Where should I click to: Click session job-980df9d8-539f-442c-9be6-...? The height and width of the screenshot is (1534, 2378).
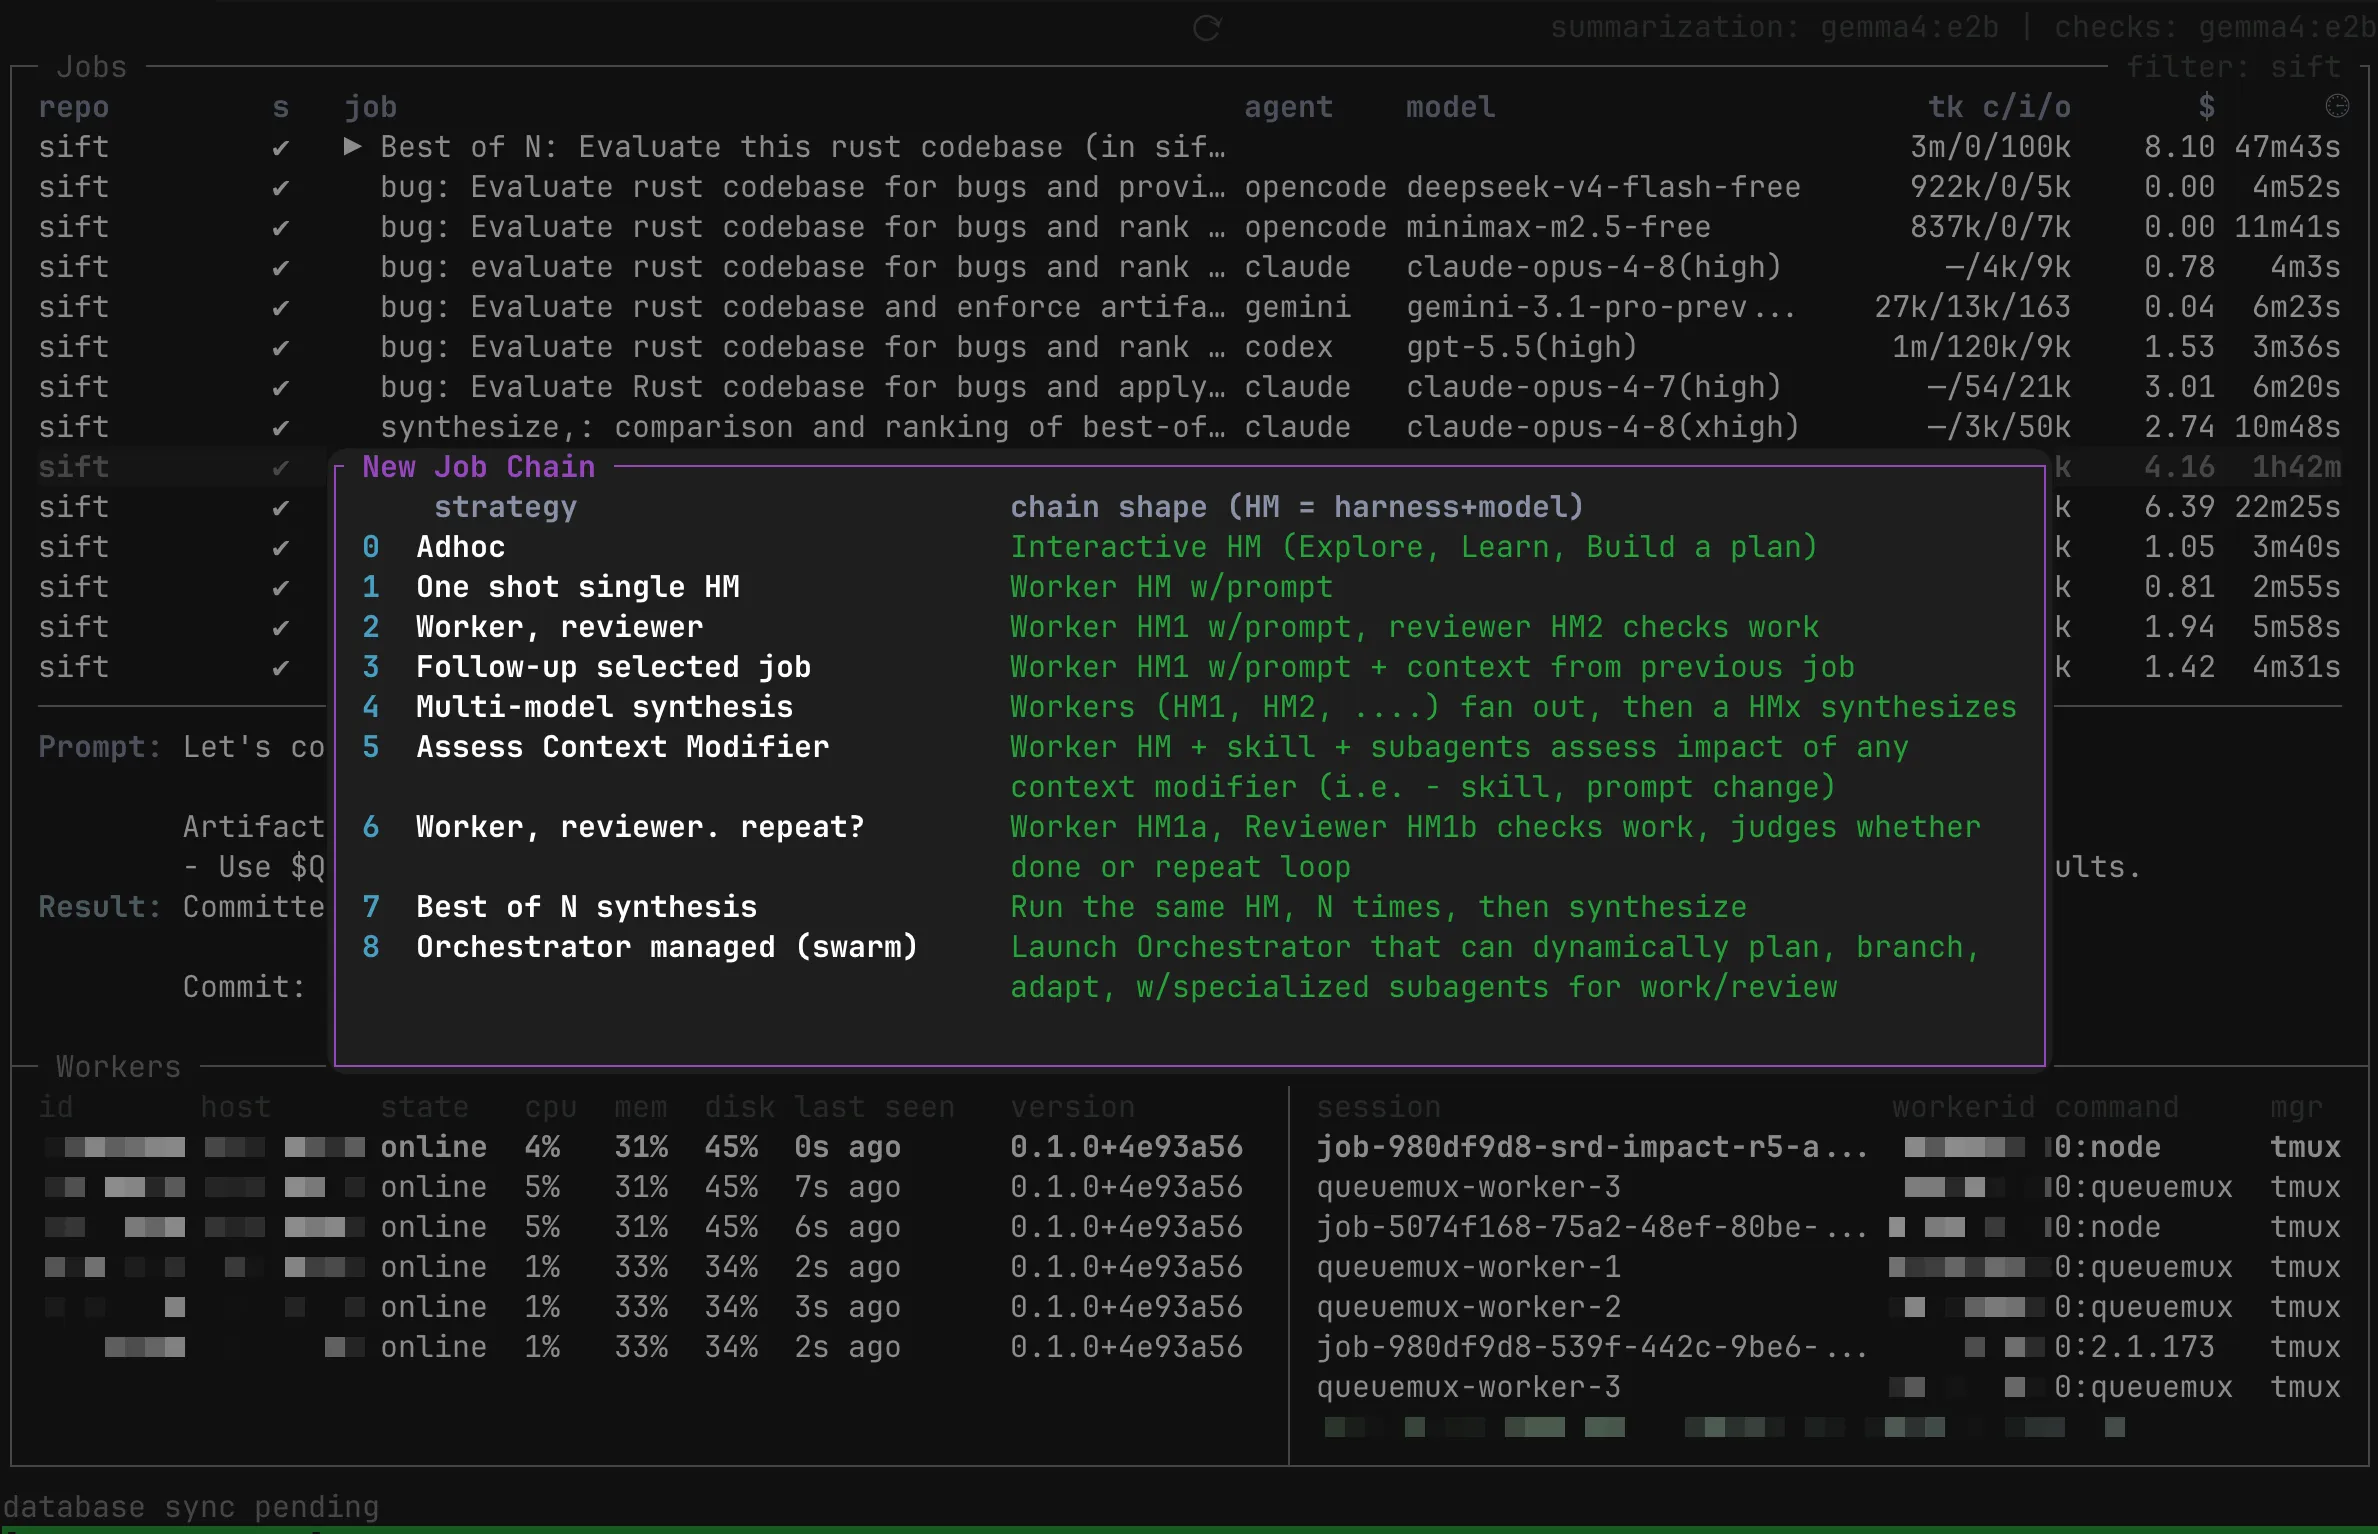tap(1592, 1347)
